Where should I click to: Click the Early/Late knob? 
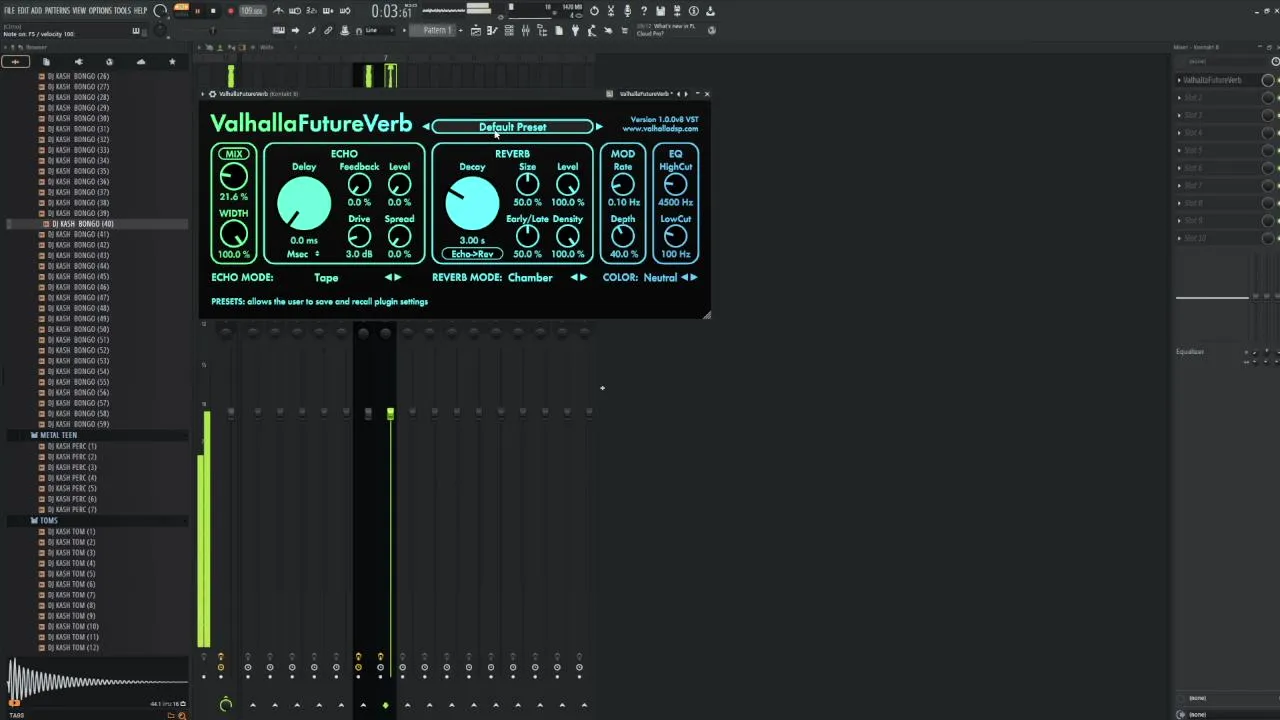pos(527,237)
